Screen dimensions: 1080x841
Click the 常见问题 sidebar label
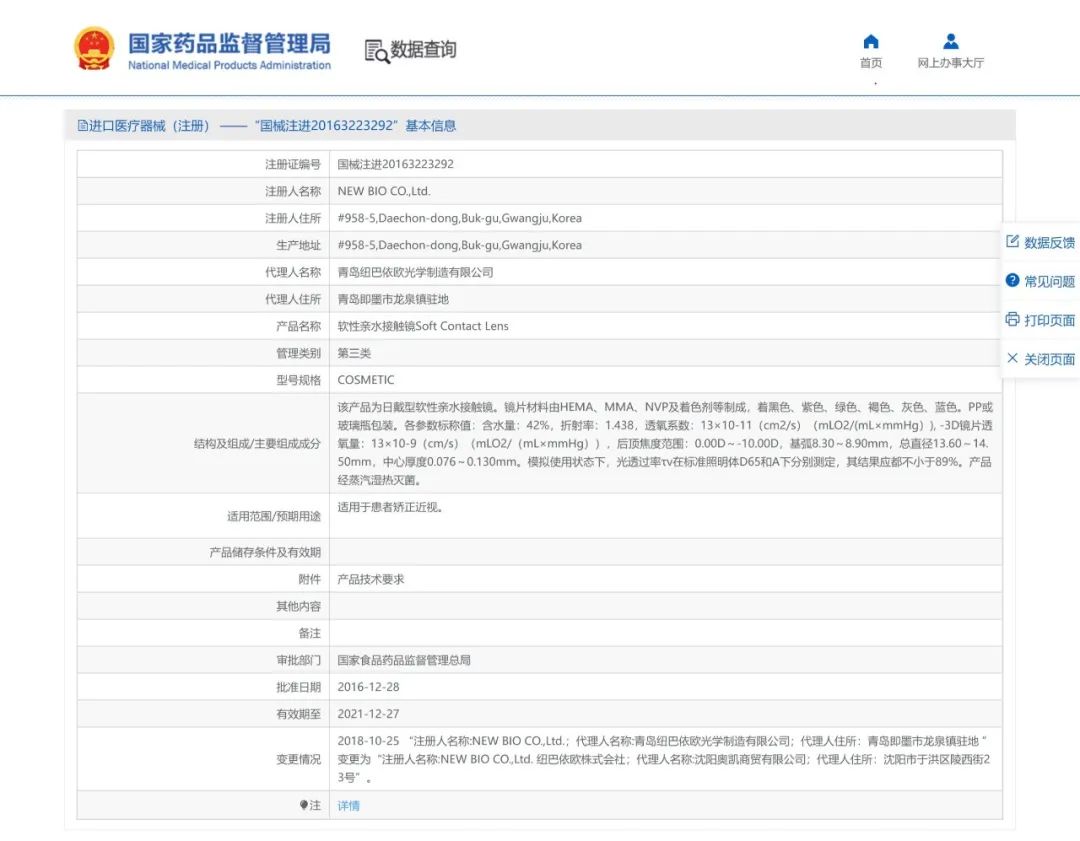click(x=1049, y=282)
